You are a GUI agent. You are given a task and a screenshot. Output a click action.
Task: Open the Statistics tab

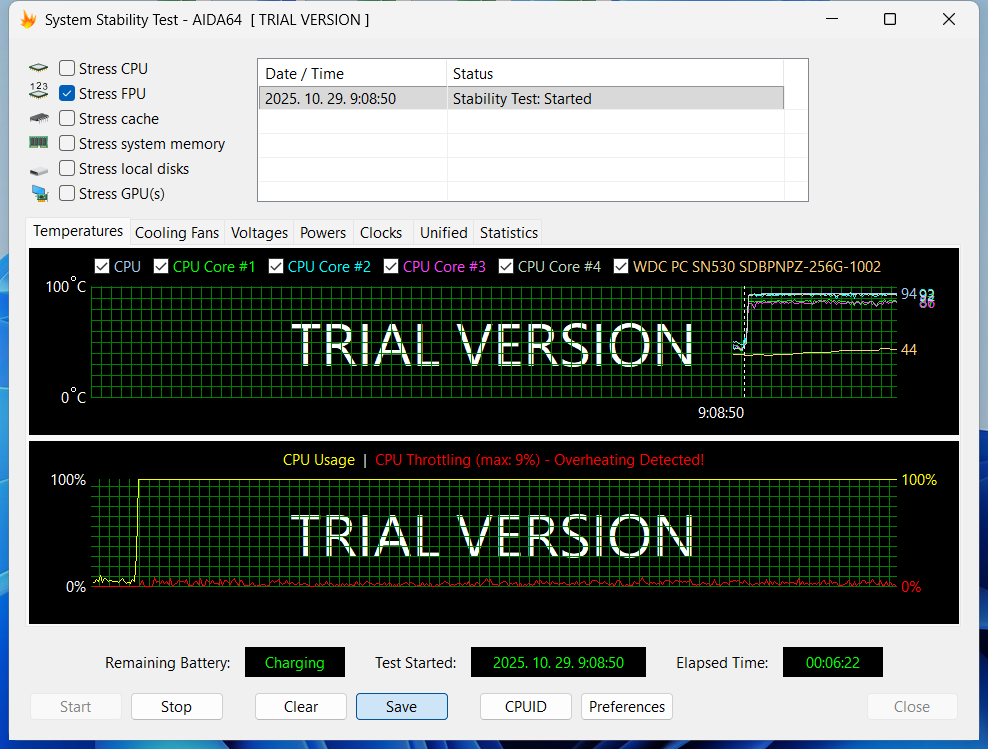508,232
